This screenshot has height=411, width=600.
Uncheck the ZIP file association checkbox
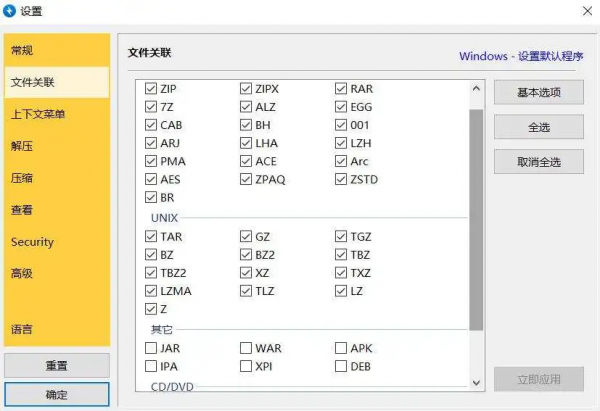pos(151,89)
